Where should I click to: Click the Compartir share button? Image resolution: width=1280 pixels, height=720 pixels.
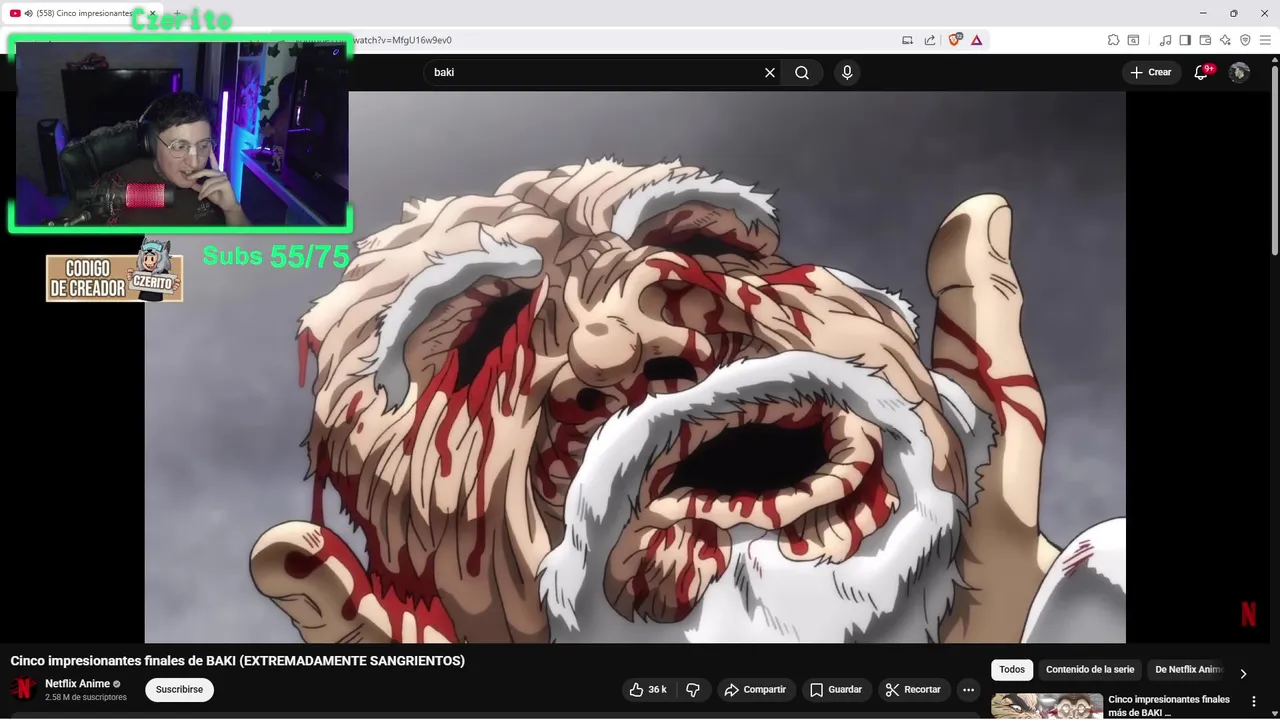[x=755, y=689]
